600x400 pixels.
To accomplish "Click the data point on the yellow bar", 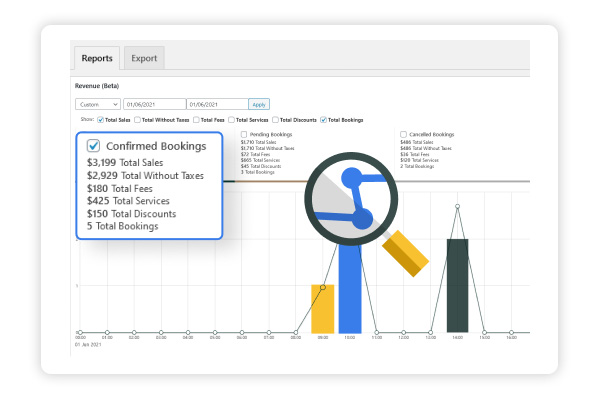I will pyautogui.click(x=322, y=285).
